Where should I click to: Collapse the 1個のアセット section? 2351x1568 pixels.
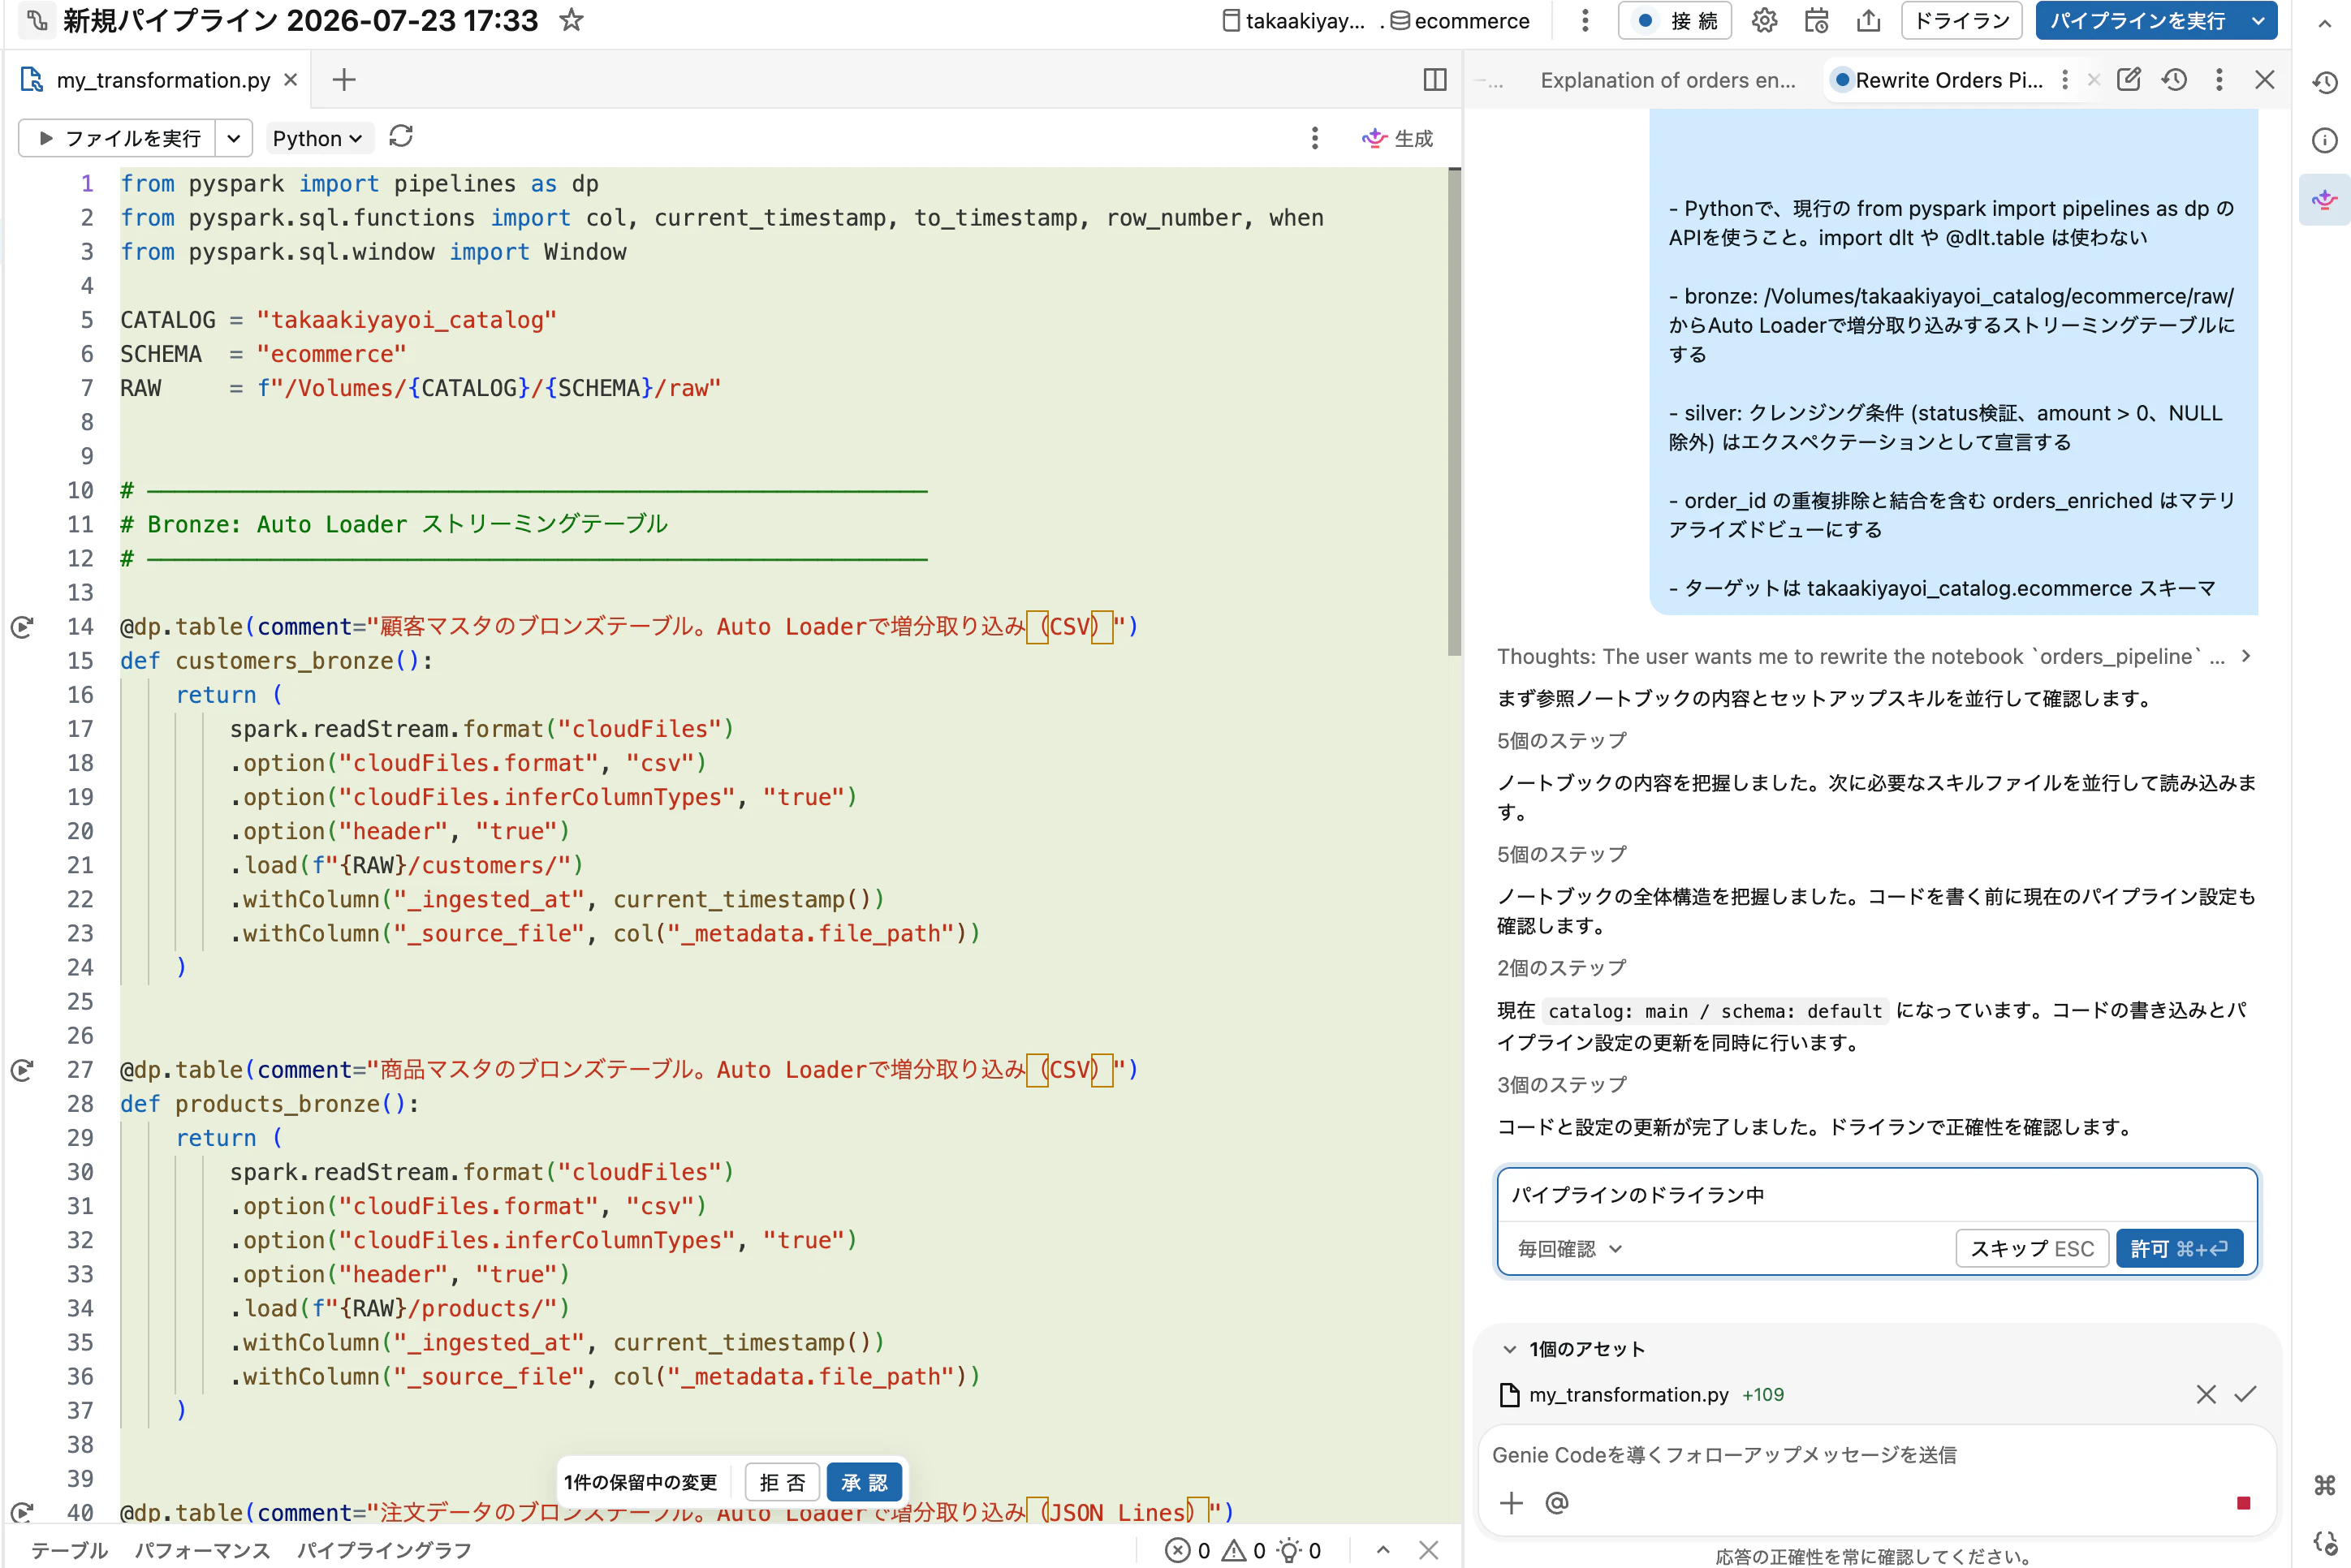pos(1510,1349)
